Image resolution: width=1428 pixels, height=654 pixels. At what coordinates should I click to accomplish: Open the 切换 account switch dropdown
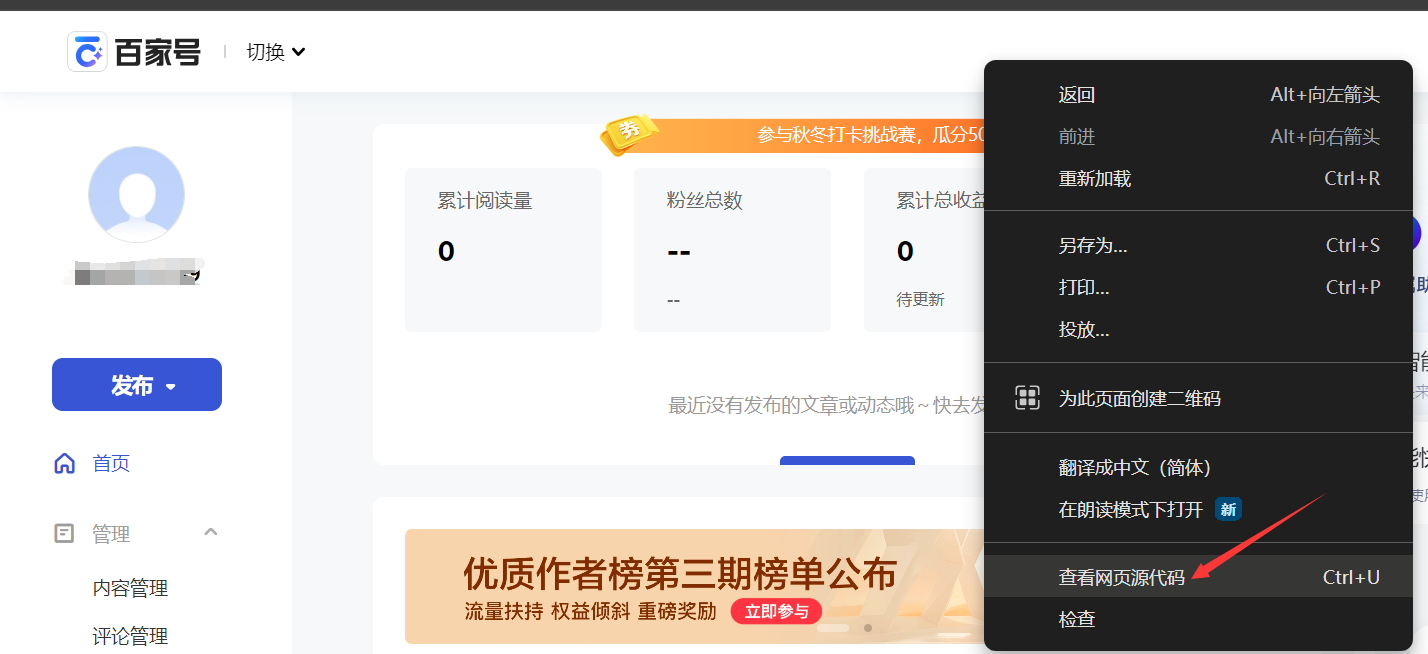click(x=276, y=52)
